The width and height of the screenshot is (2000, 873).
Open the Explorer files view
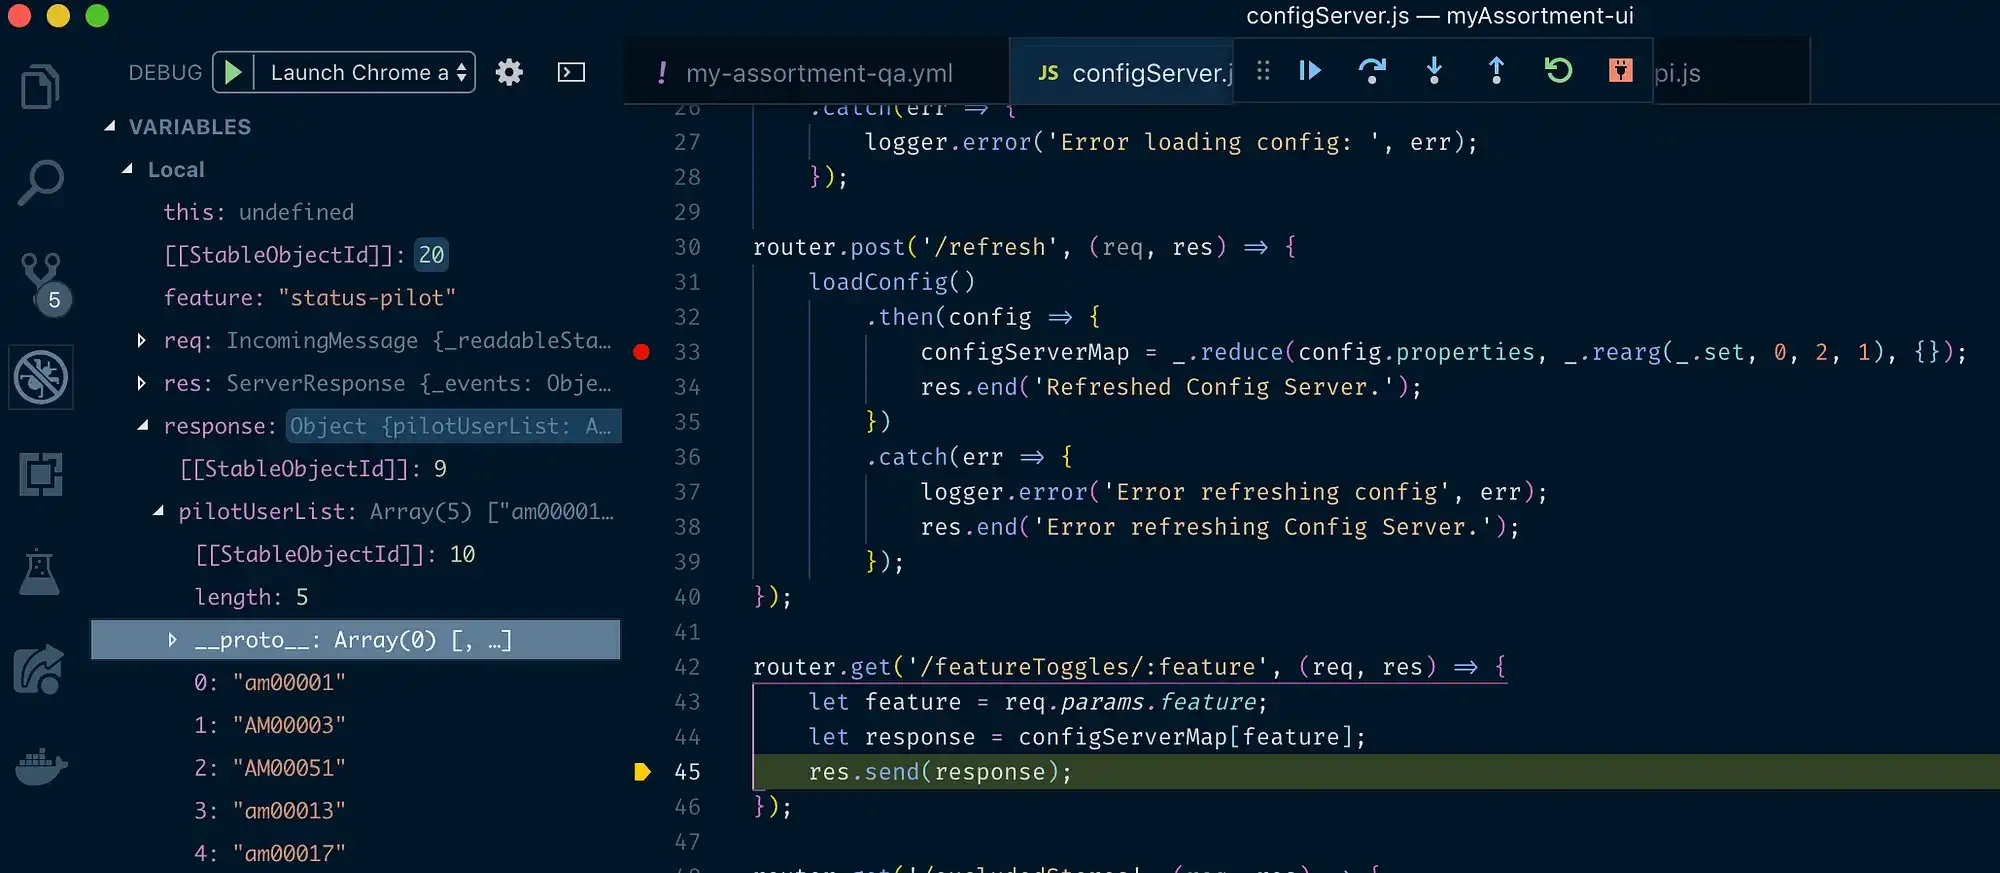(40, 86)
